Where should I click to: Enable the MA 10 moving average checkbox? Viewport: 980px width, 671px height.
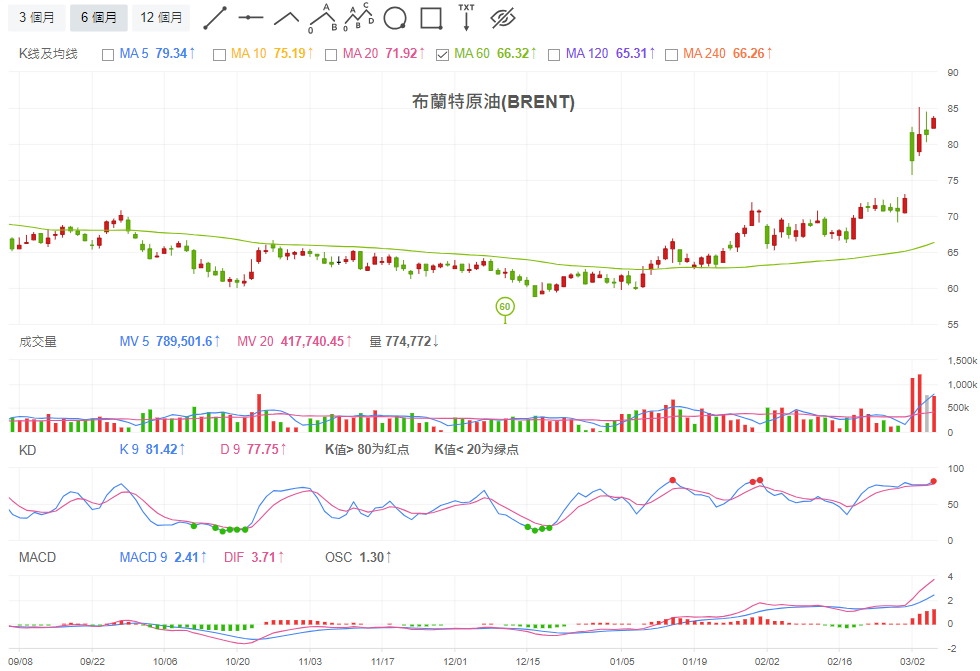[x=219, y=54]
